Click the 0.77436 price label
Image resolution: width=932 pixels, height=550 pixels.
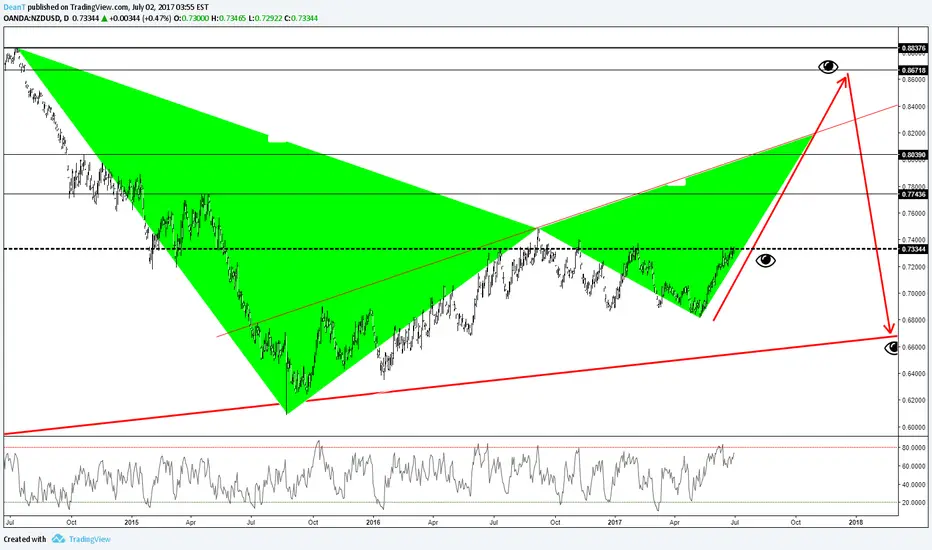point(914,194)
